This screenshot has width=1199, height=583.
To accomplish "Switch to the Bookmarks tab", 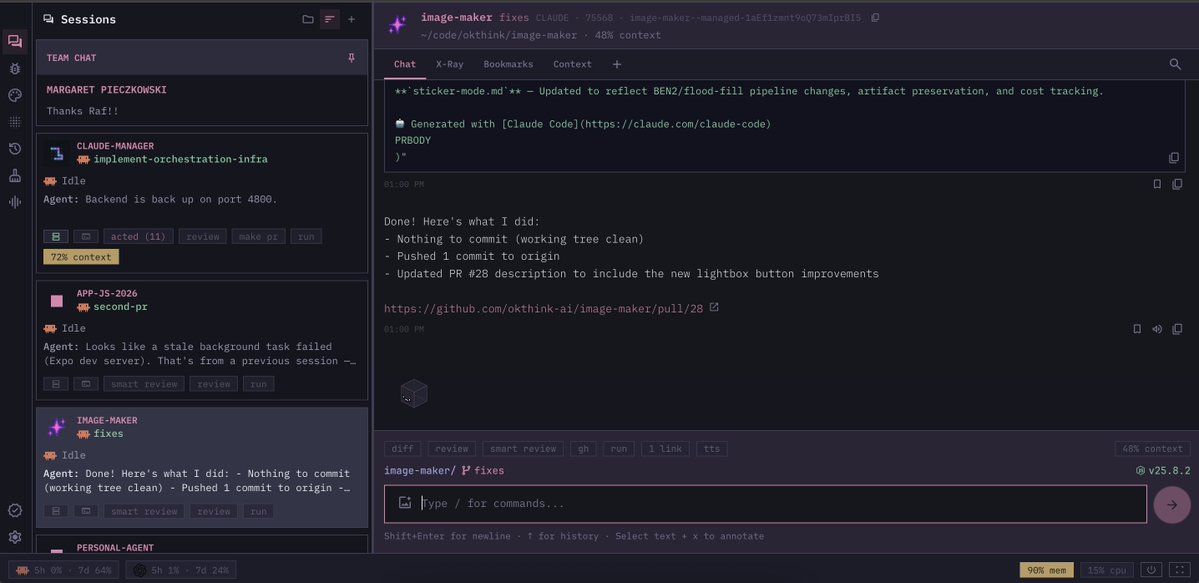I will click(508, 64).
